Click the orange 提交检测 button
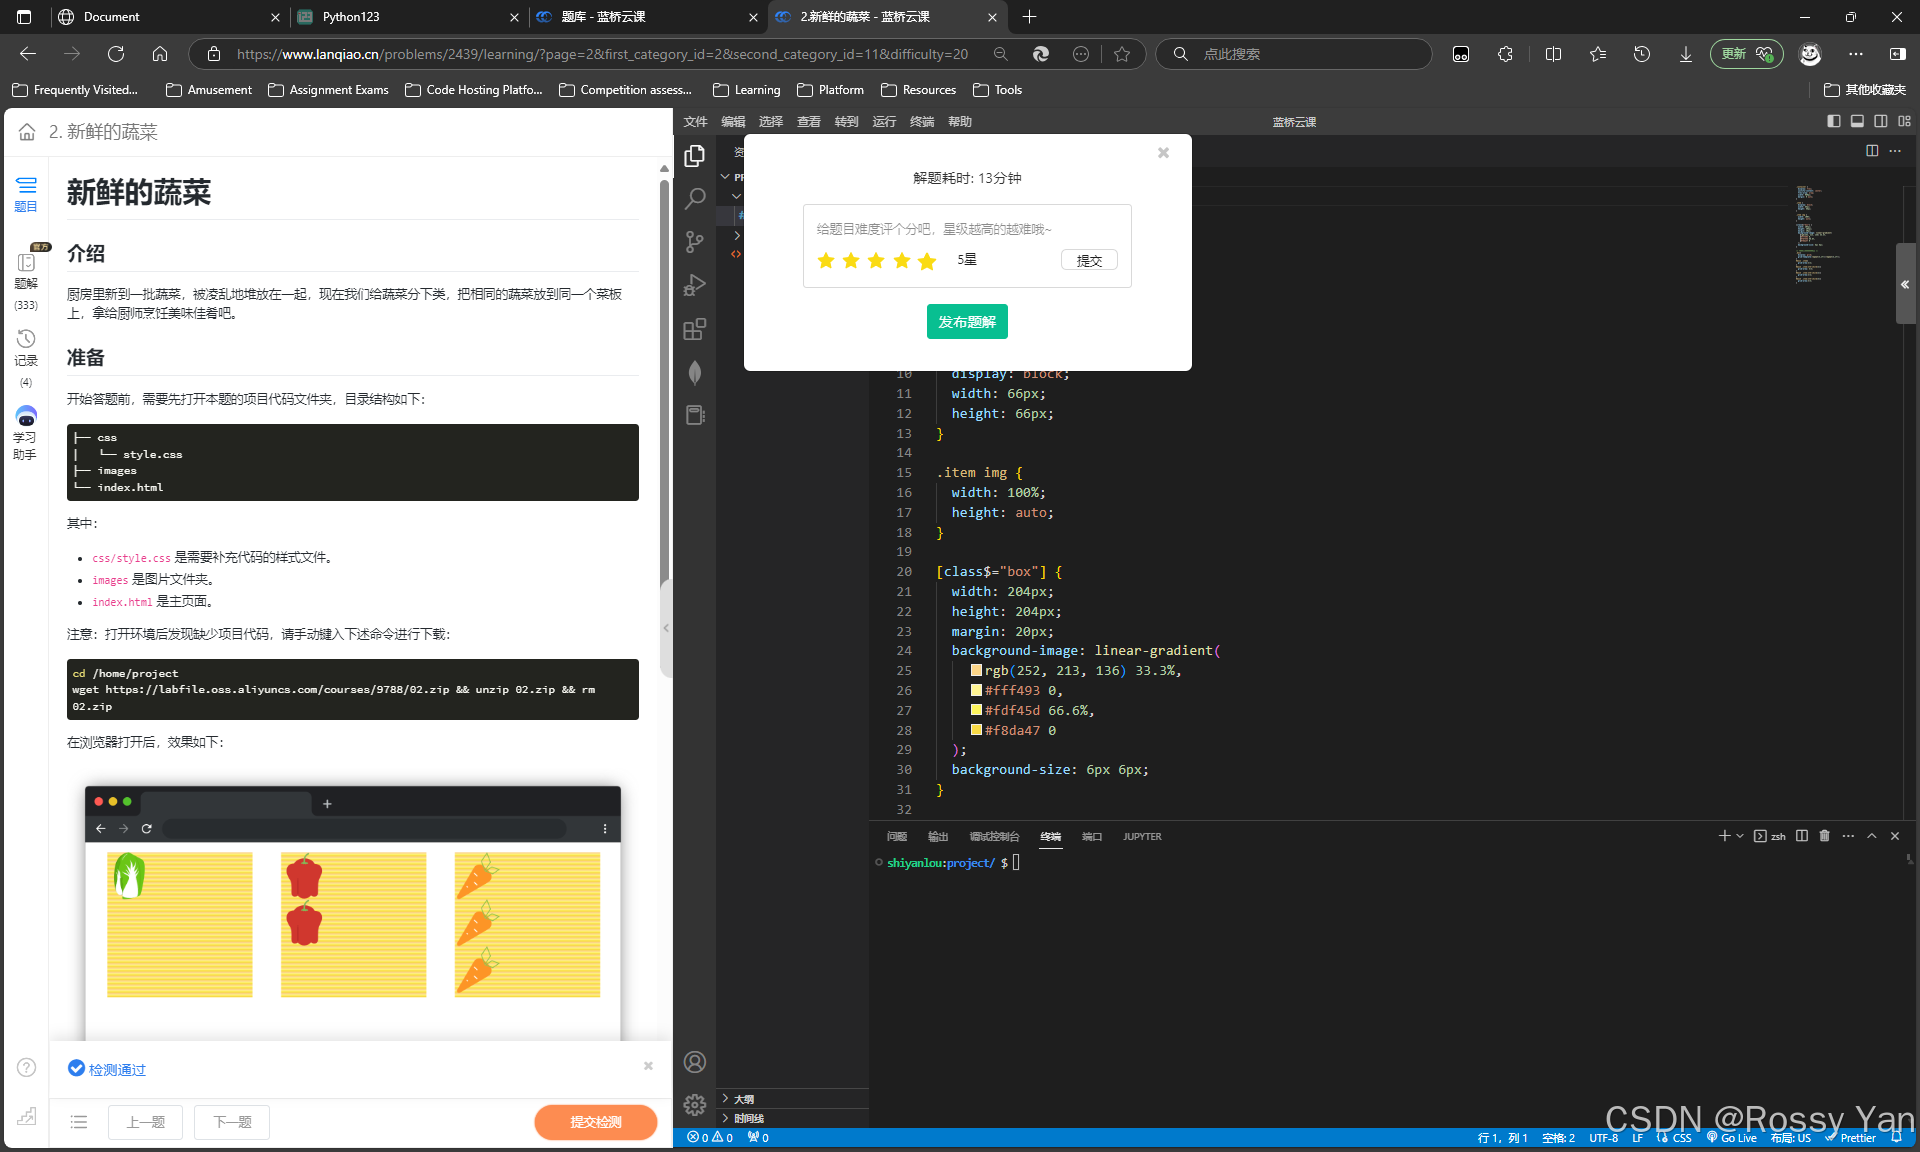The height and width of the screenshot is (1152, 1920). (x=595, y=1122)
